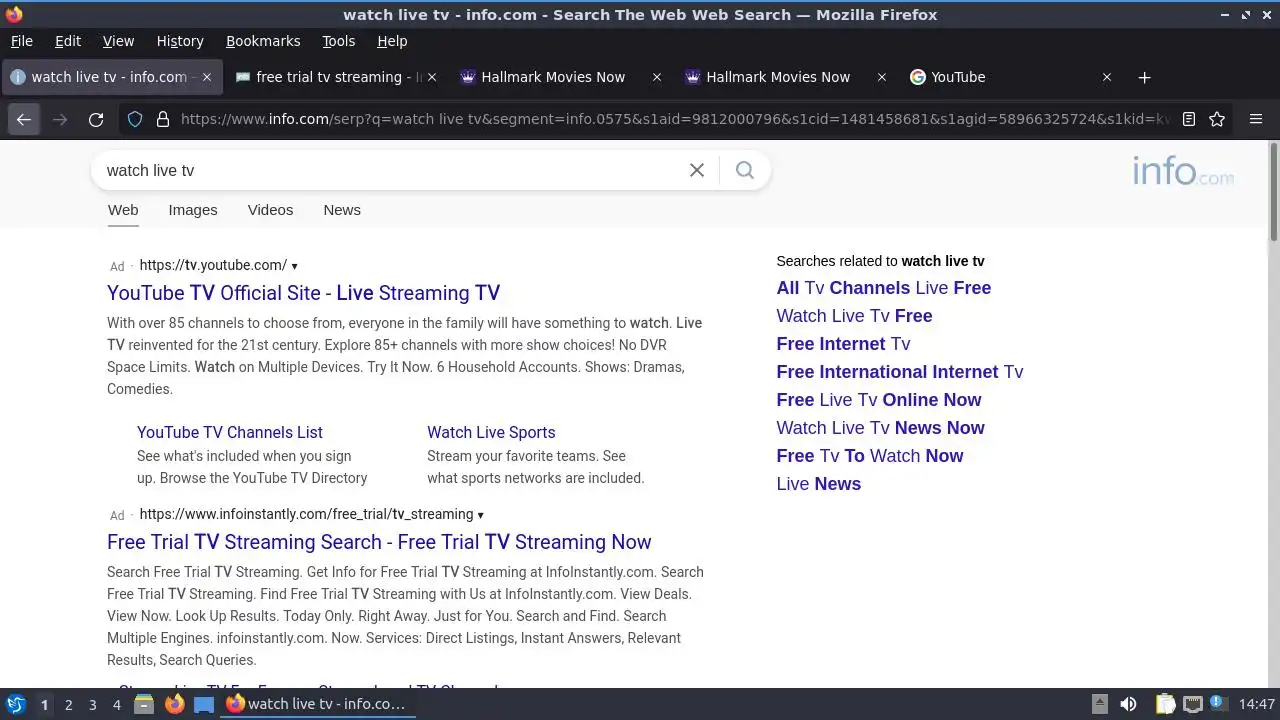Viewport: 1280px width, 720px height.
Task: Open the removable media tray icon
Action: (x=1099, y=704)
